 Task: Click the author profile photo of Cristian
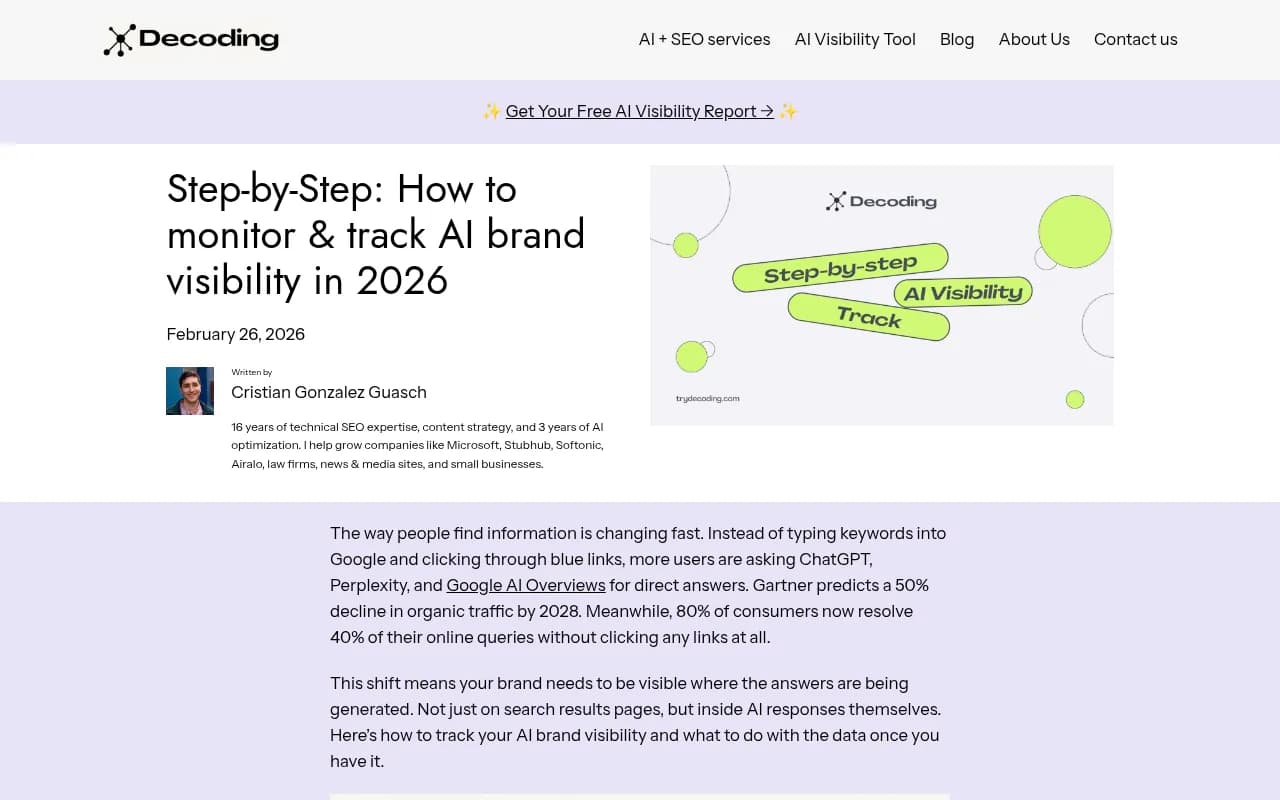[189, 390]
